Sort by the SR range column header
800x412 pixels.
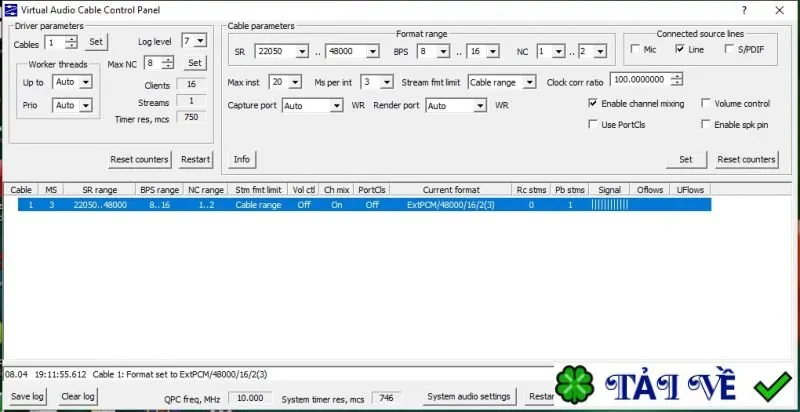coord(99,190)
